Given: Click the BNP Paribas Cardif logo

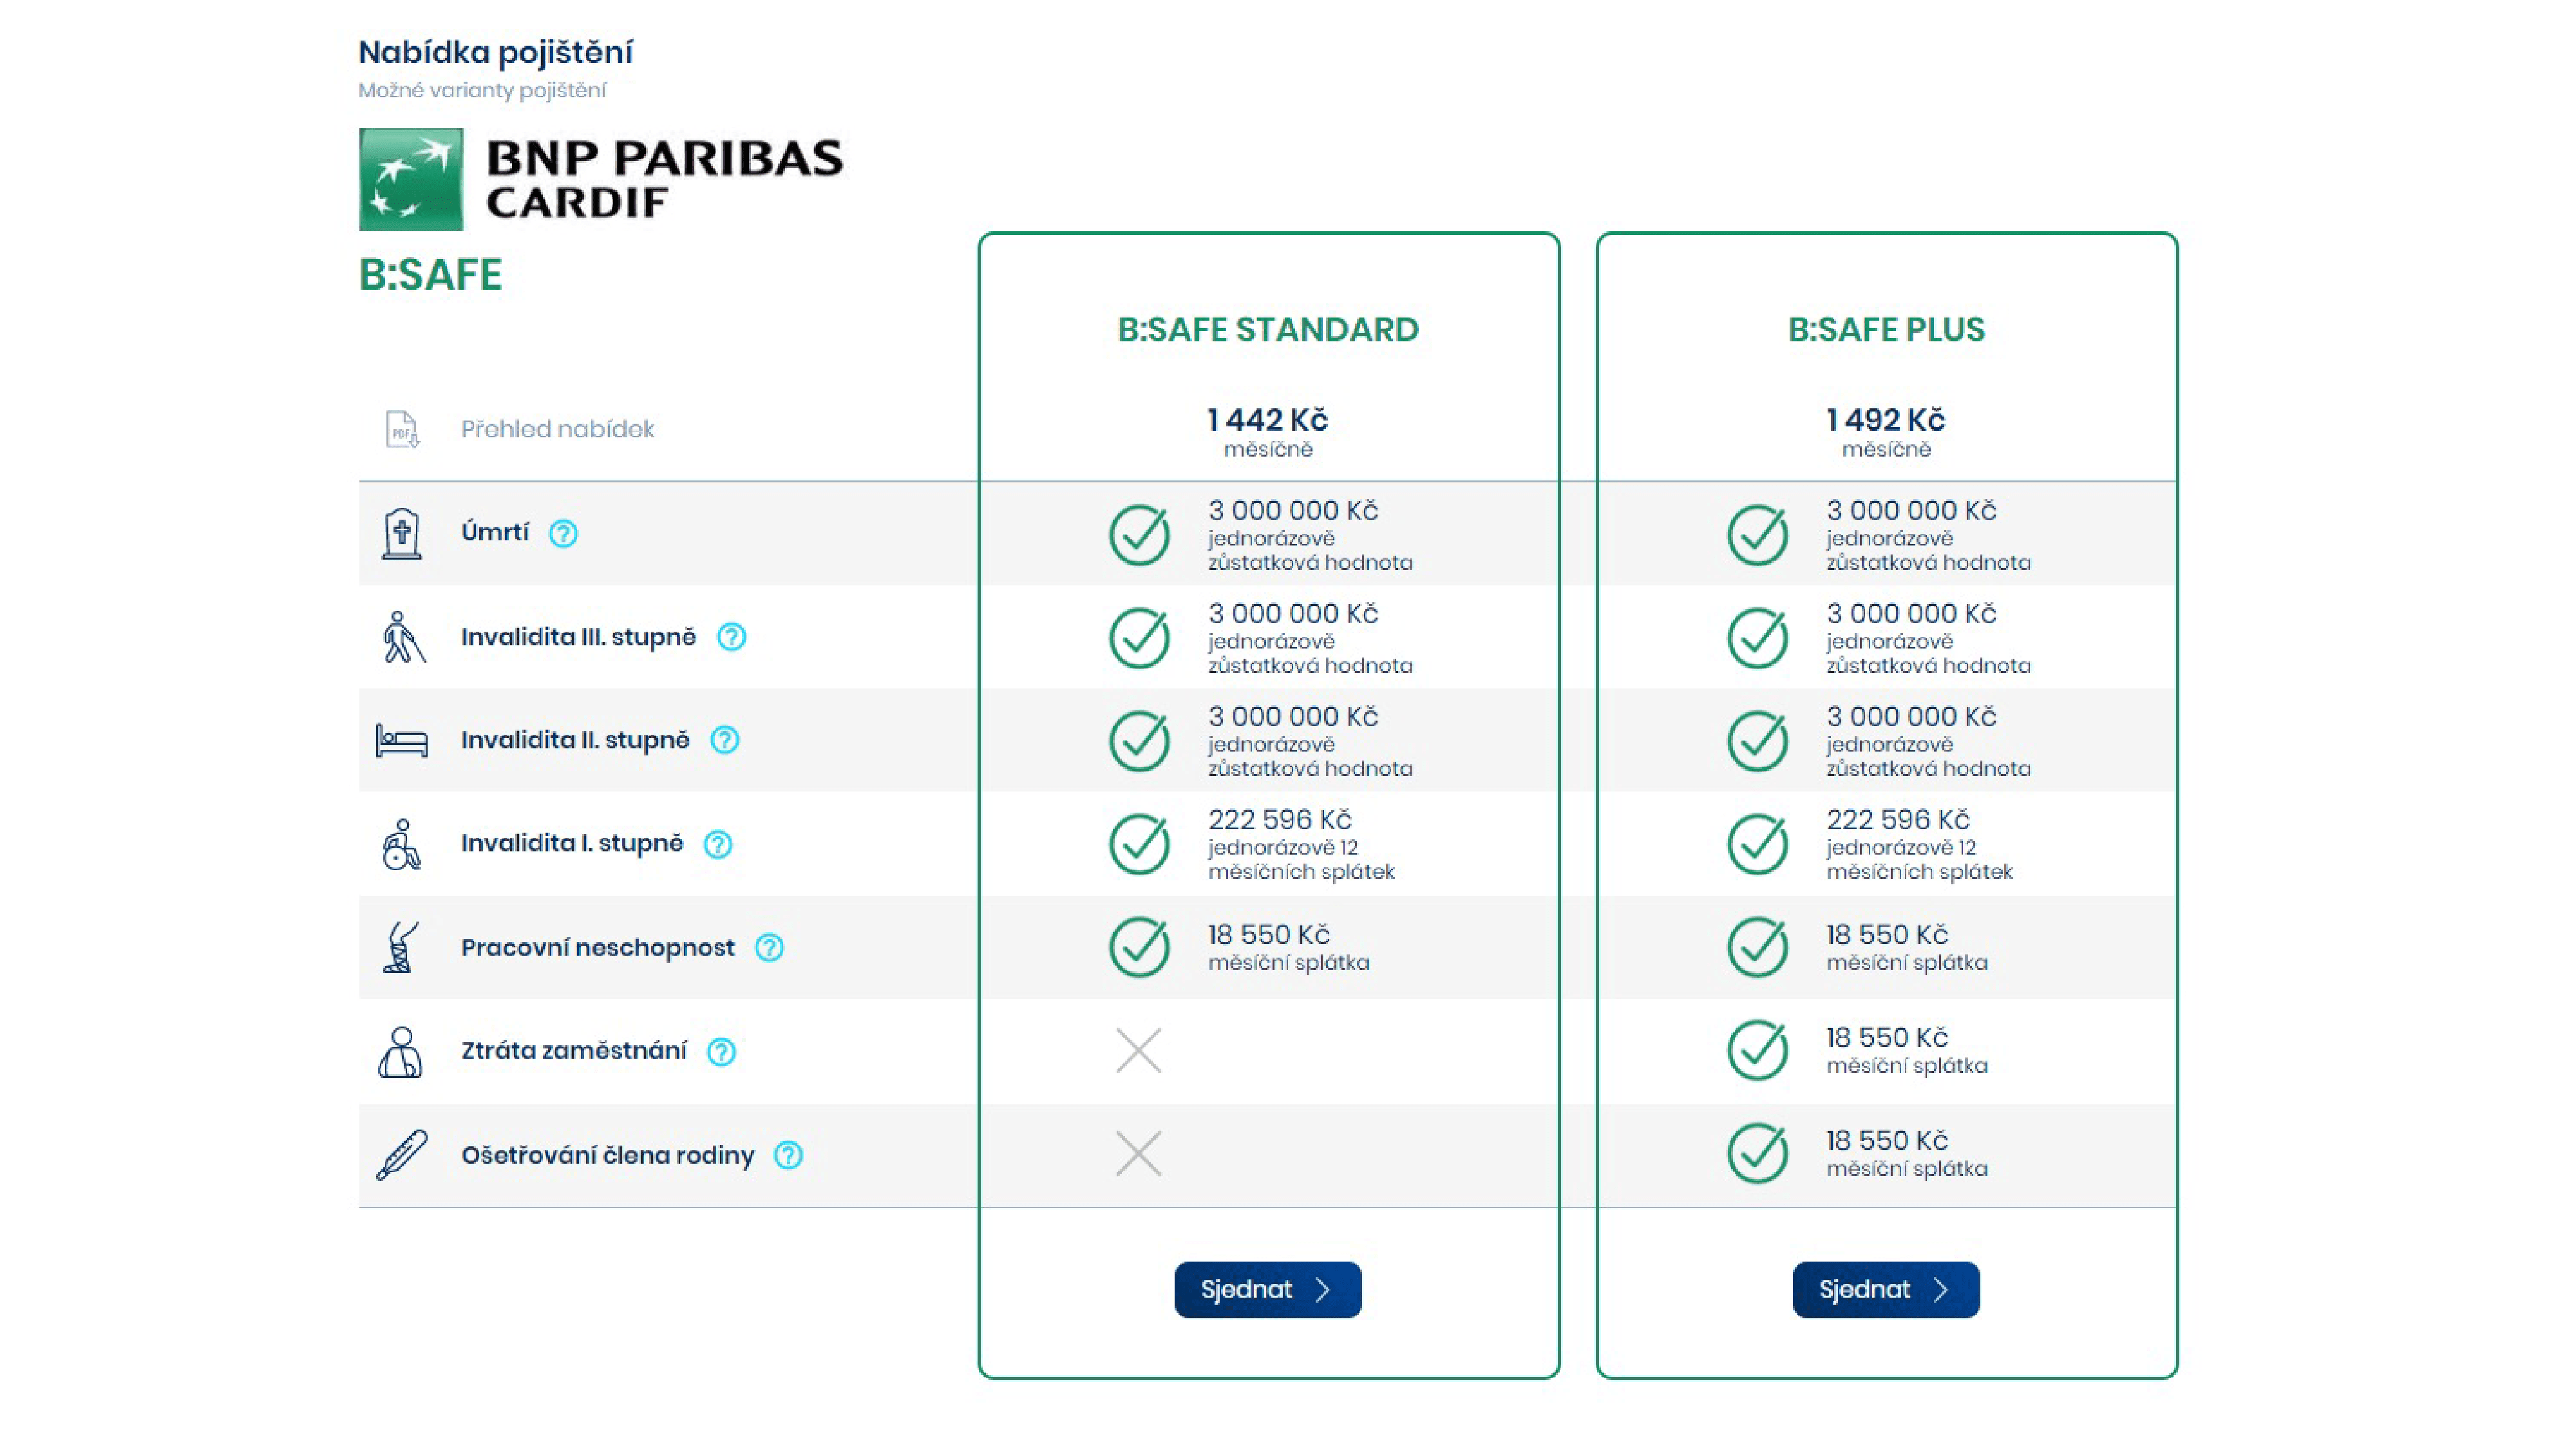Looking at the screenshot, I should 600,180.
